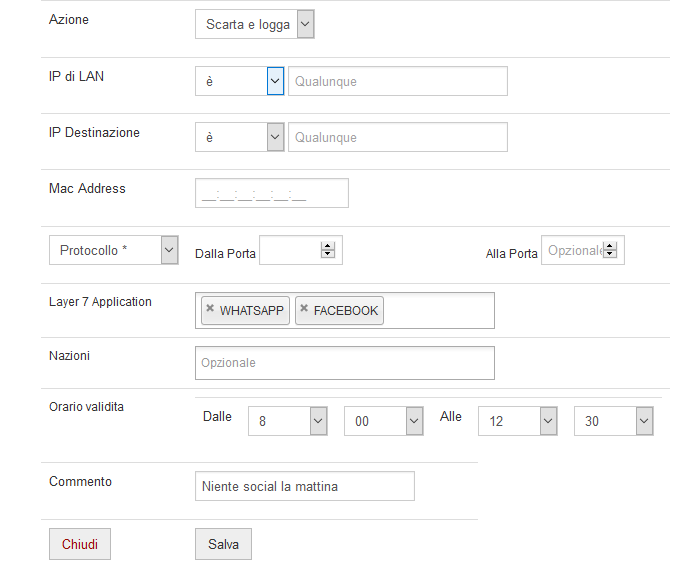Remove the WHATSAPP tag from Layer 7 Application
Image resolution: width=691 pixels, height=574 pixels.
tap(210, 308)
